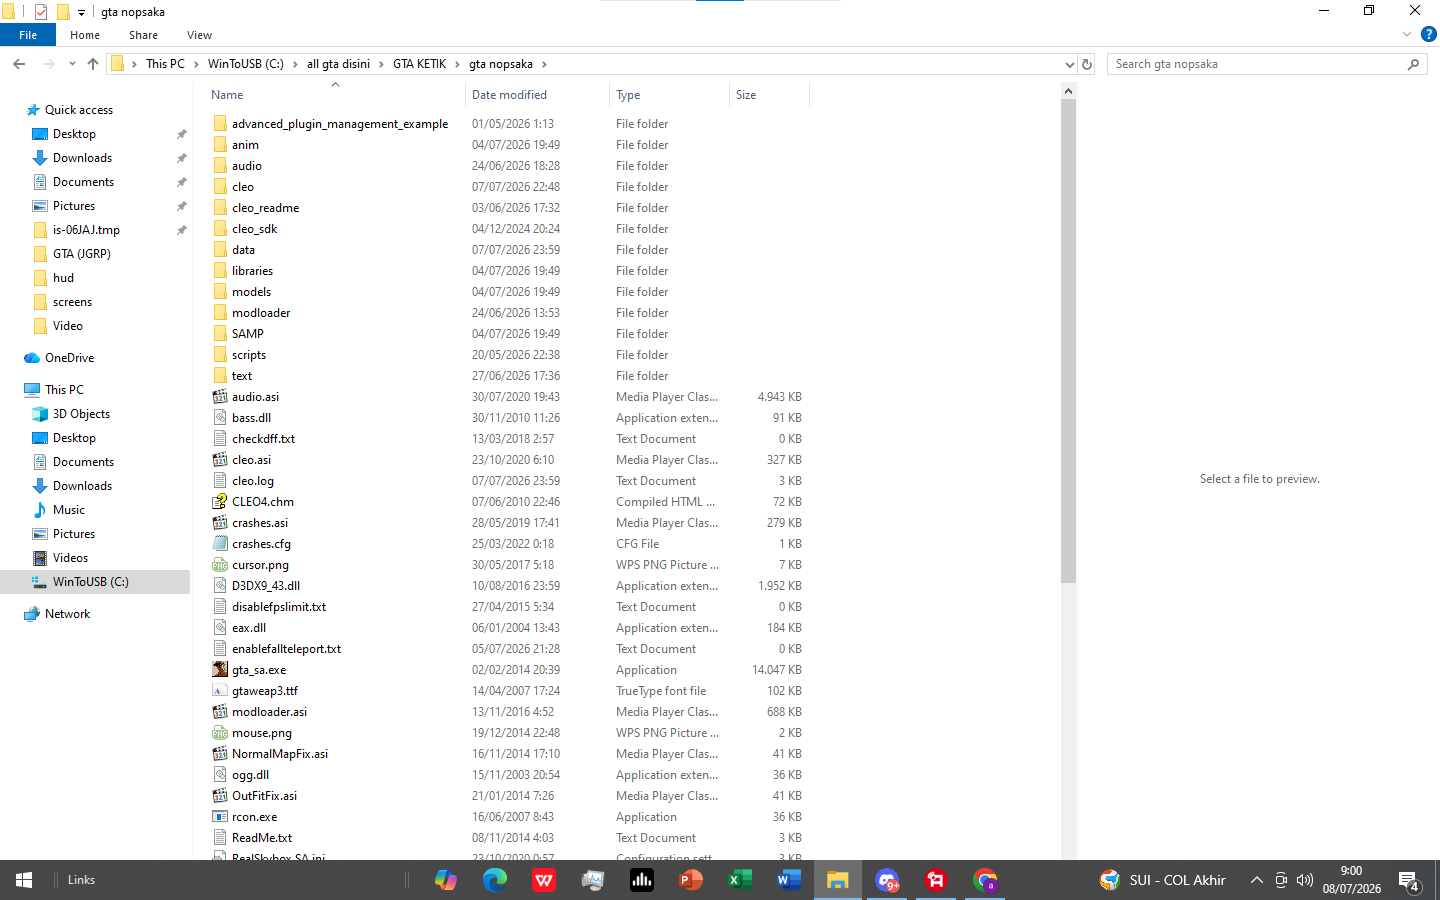This screenshot has height=900, width=1440.
Task: Select the crashes.cfg file icon
Action: 220,544
